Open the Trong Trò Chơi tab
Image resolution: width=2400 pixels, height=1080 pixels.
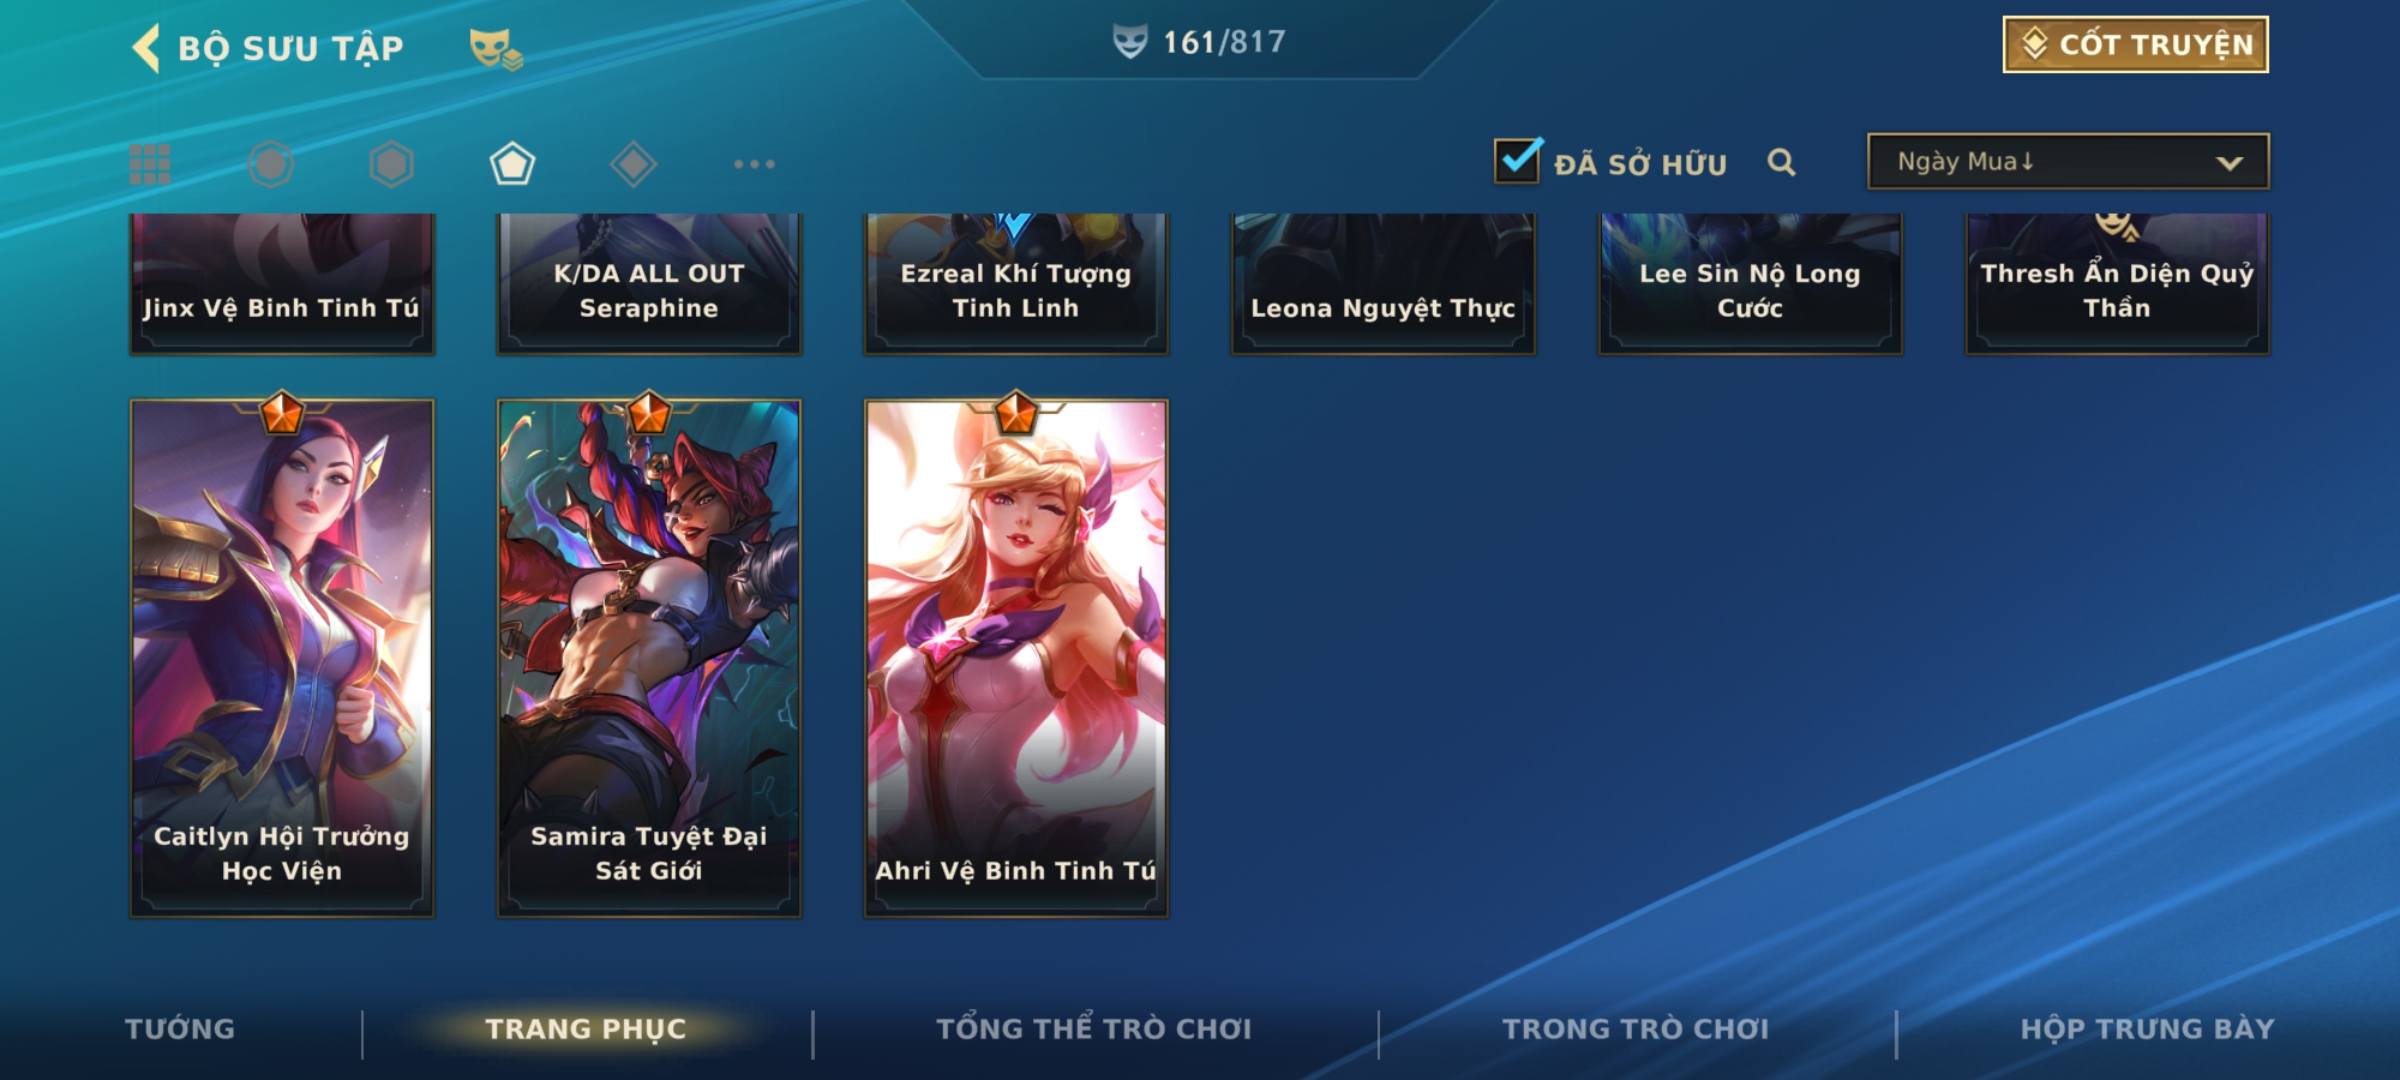[1635, 1029]
